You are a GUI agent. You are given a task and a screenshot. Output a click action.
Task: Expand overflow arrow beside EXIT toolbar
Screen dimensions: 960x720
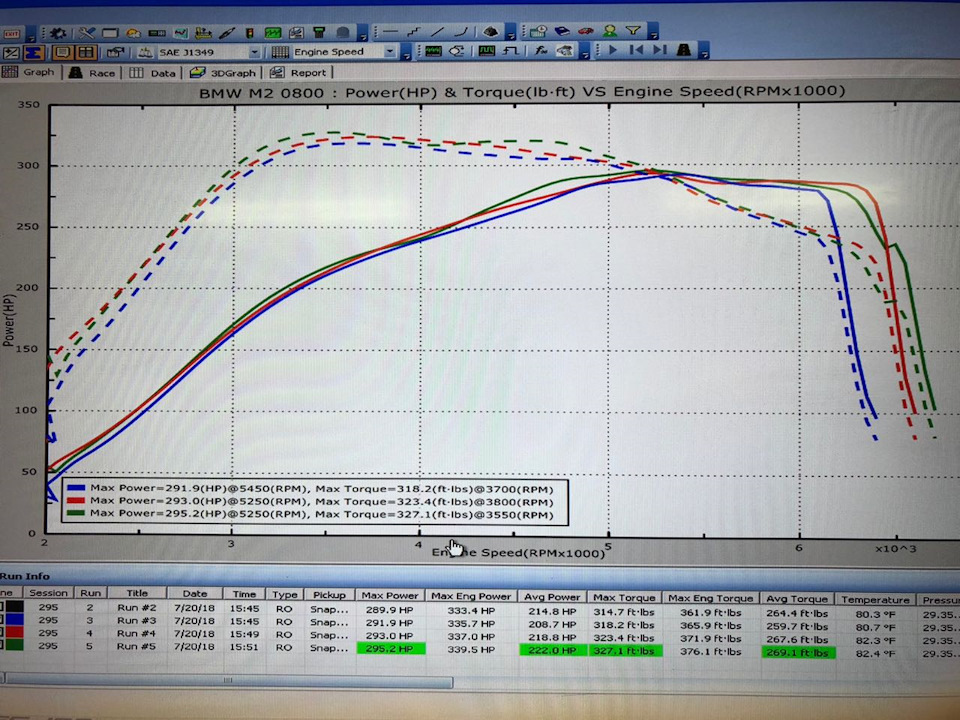pos(31,36)
